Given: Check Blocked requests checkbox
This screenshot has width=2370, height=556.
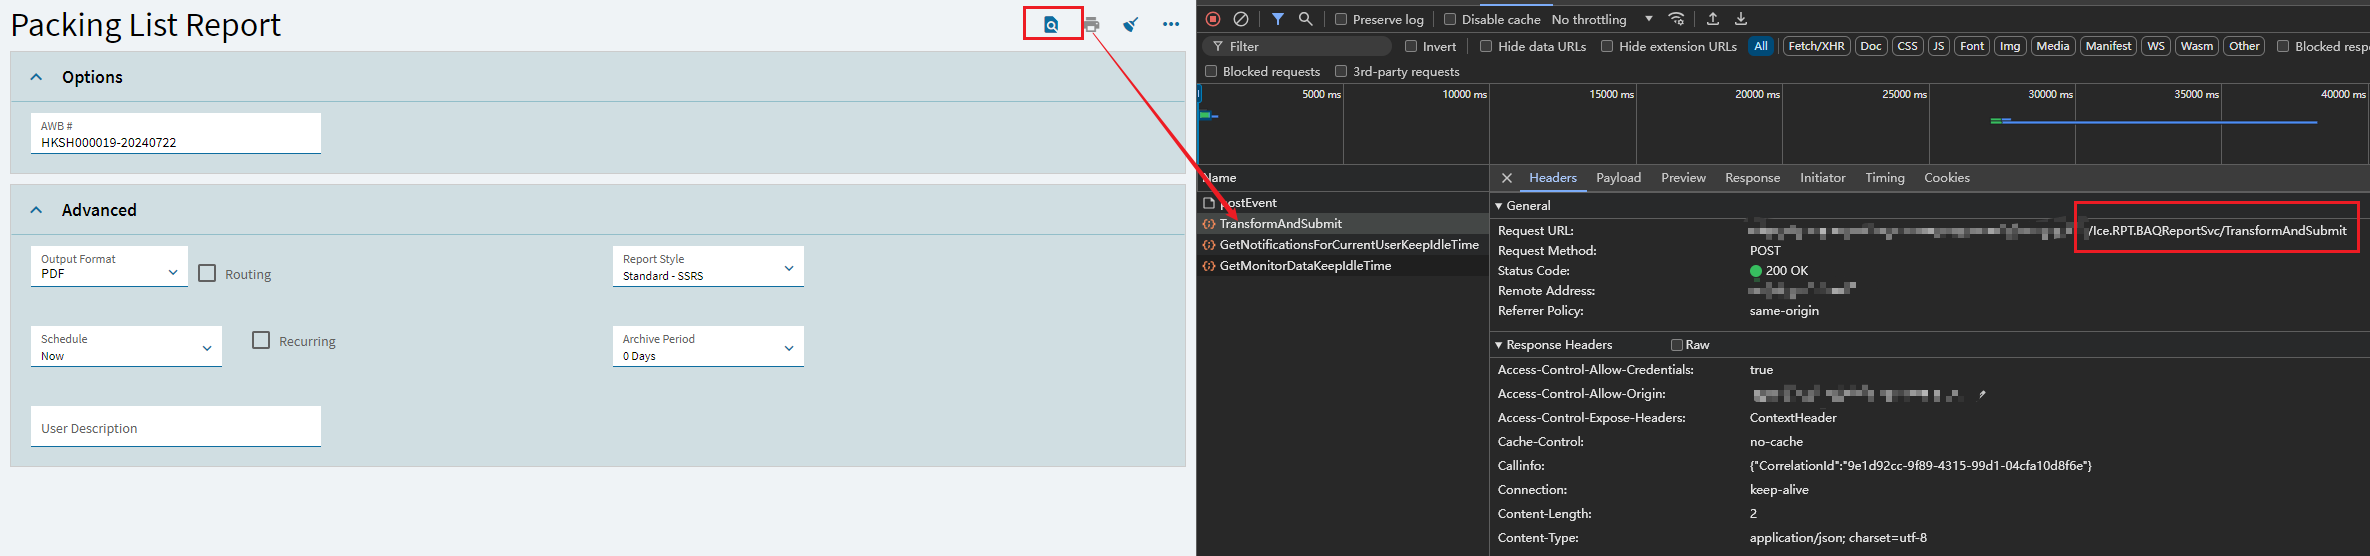Looking at the screenshot, I should tap(1211, 71).
